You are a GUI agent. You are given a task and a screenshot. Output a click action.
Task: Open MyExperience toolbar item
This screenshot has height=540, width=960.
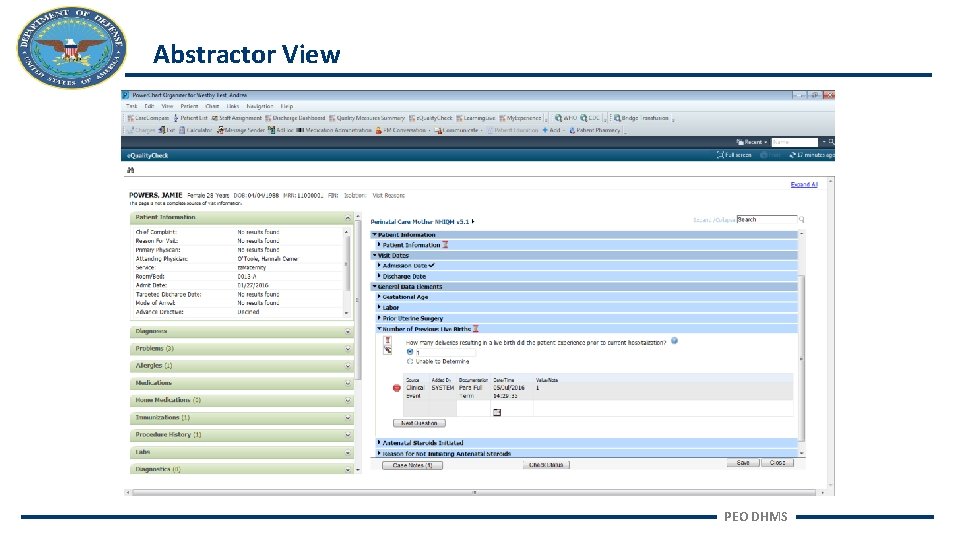(520, 118)
